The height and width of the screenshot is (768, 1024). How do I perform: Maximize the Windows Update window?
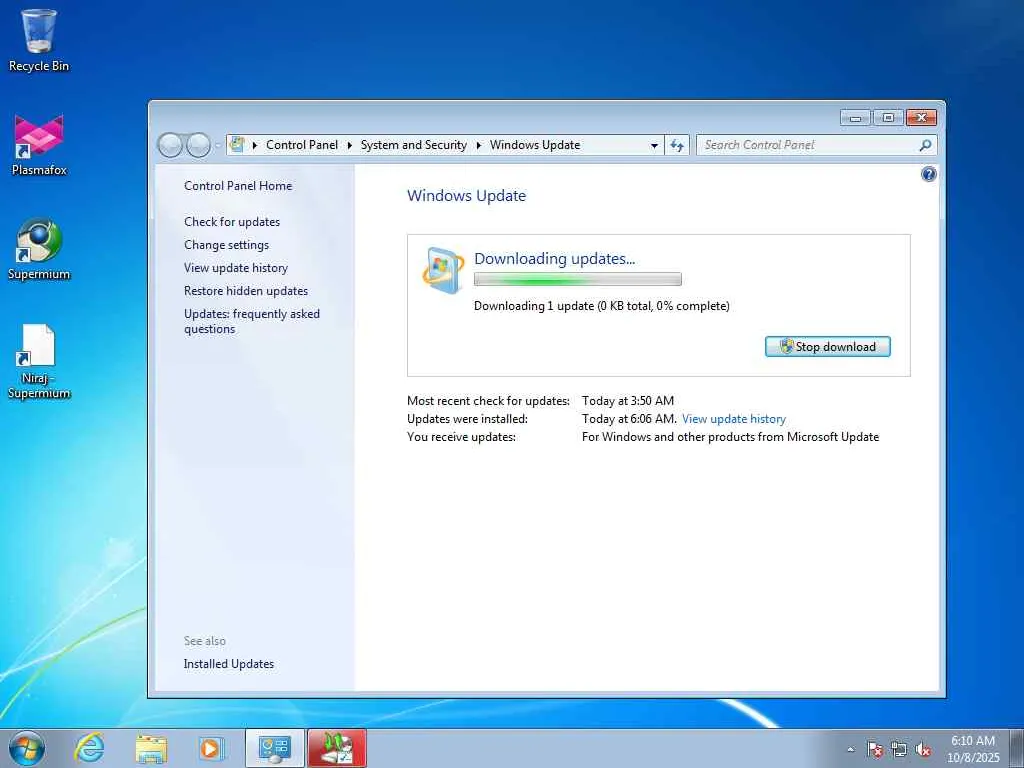pyautogui.click(x=888, y=118)
